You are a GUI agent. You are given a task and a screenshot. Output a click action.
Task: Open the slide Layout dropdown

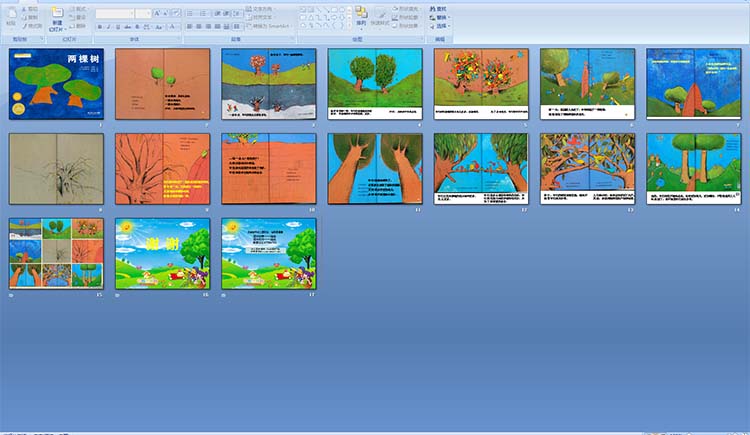click(78, 9)
